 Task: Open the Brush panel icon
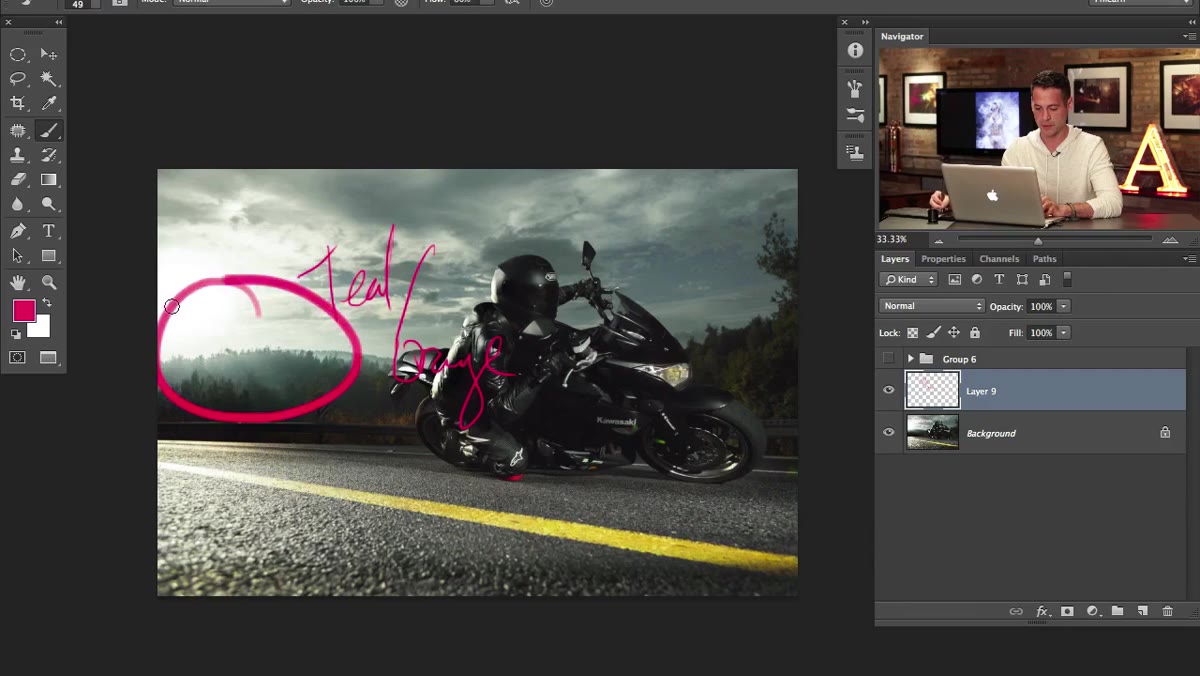click(x=855, y=88)
